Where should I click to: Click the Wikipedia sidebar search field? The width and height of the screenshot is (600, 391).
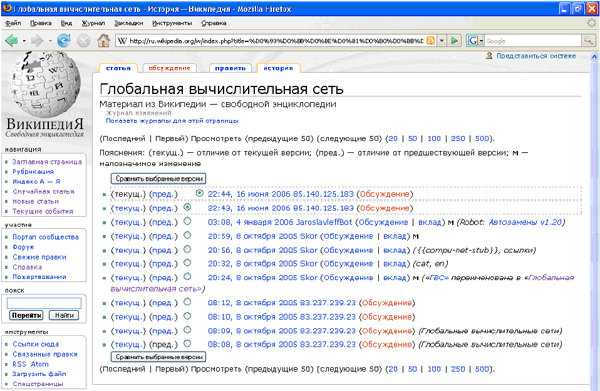pos(44,303)
